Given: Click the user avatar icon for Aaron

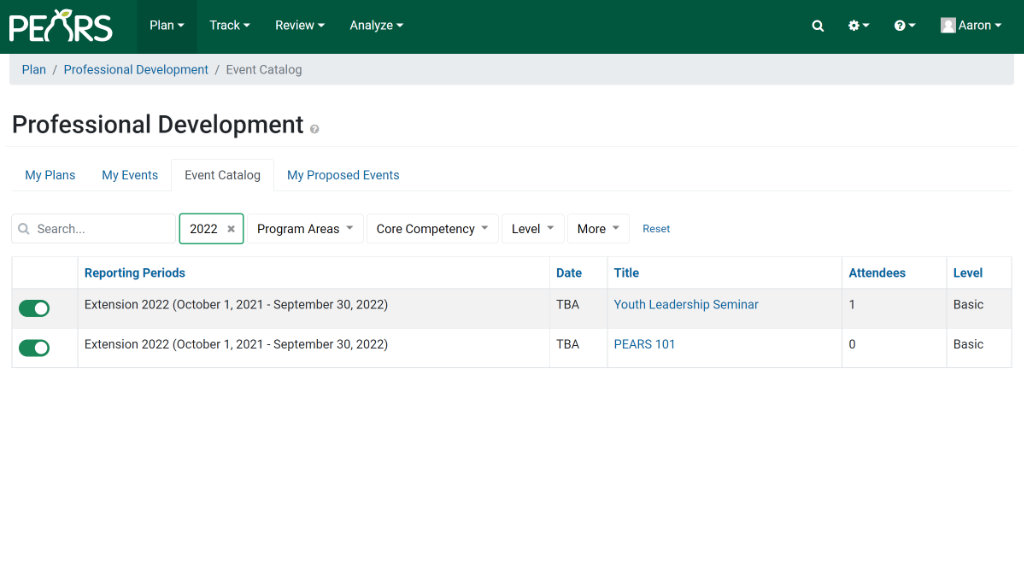Looking at the screenshot, I should [x=948, y=26].
